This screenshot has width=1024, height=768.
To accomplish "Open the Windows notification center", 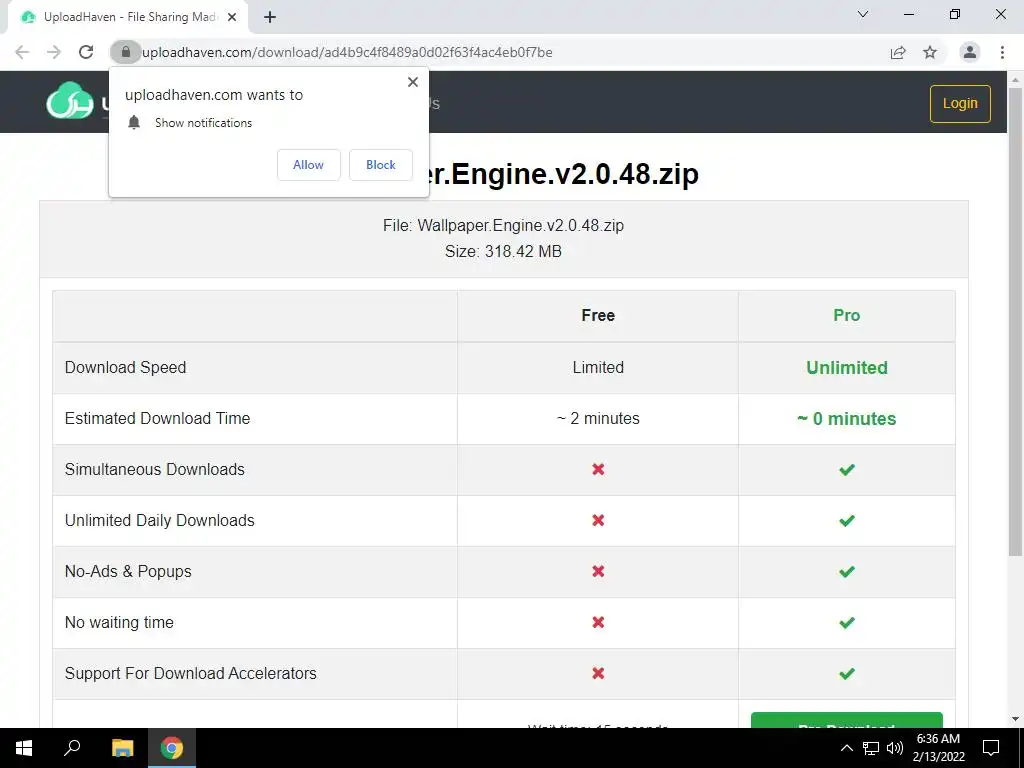I will click(x=991, y=748).
